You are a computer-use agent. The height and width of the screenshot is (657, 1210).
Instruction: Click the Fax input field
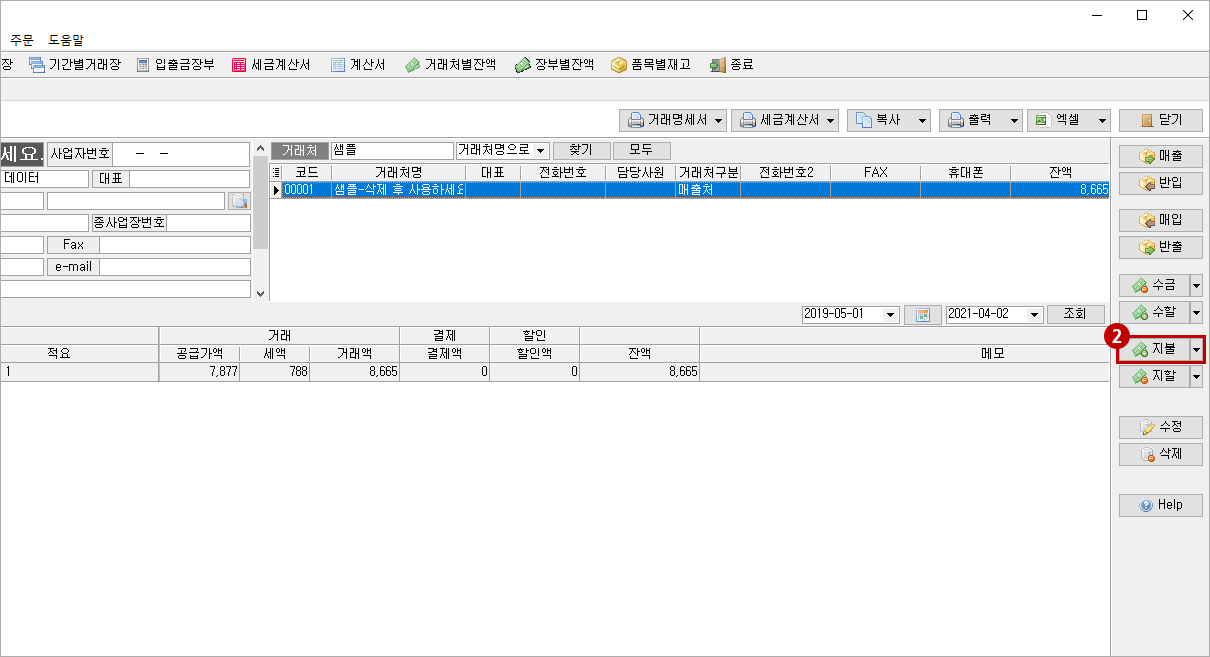(x=175, y=245)
